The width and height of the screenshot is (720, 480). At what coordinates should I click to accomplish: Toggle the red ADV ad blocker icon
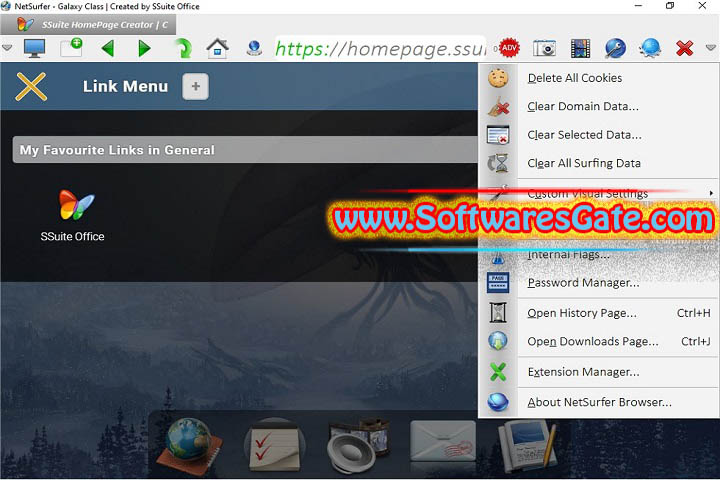(509, 48)
